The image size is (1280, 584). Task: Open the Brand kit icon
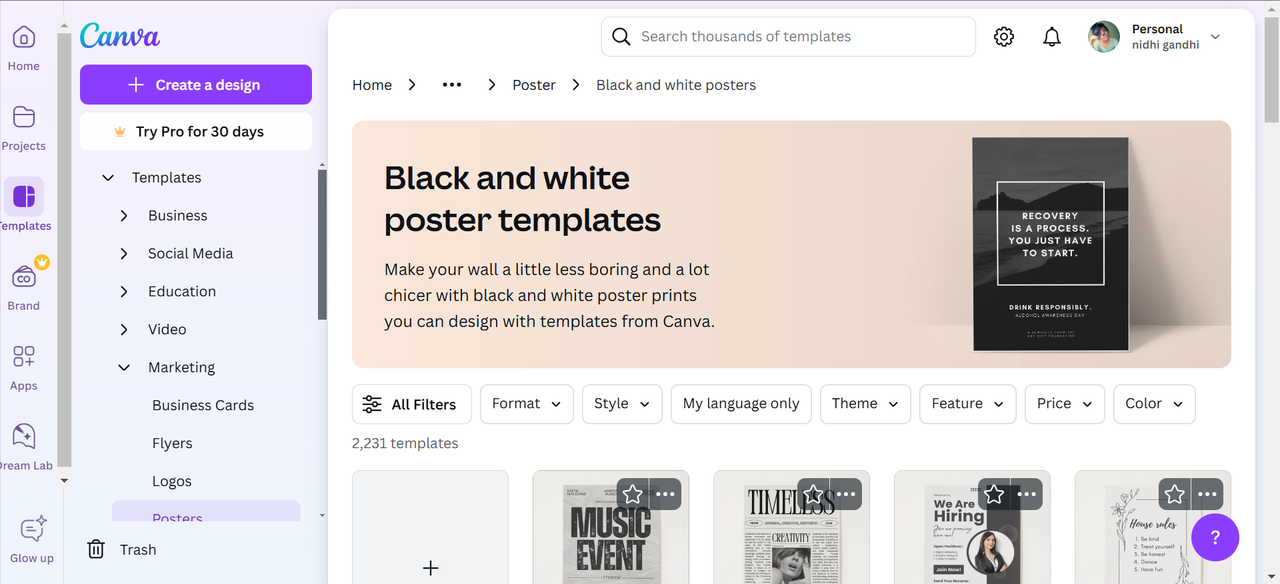coord(23,277)
